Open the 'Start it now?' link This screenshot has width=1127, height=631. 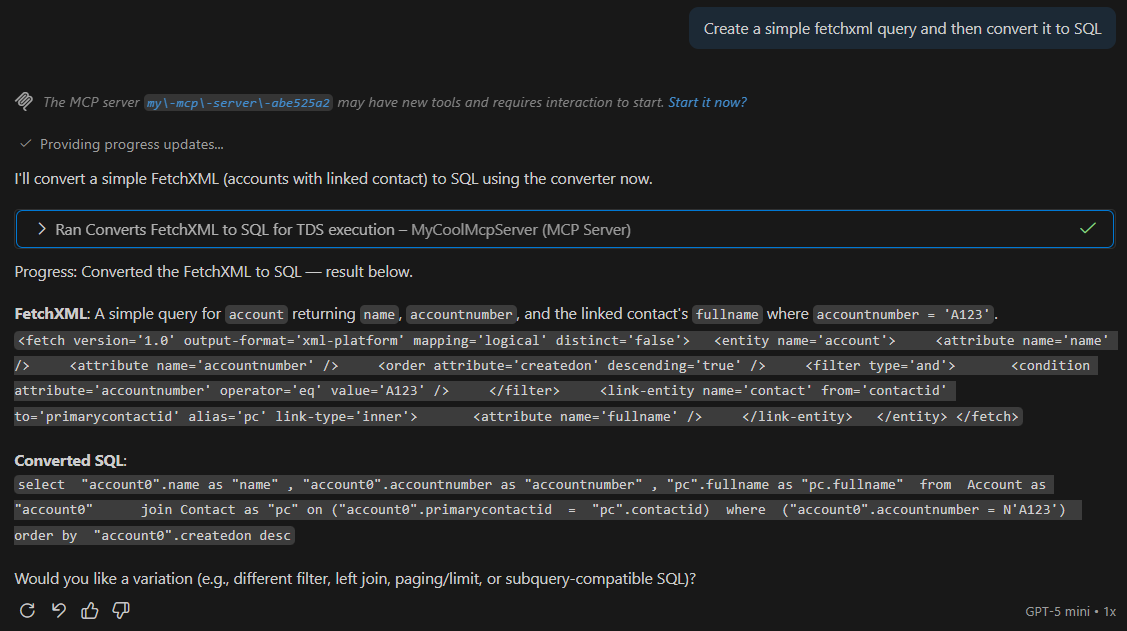[707, 102]
